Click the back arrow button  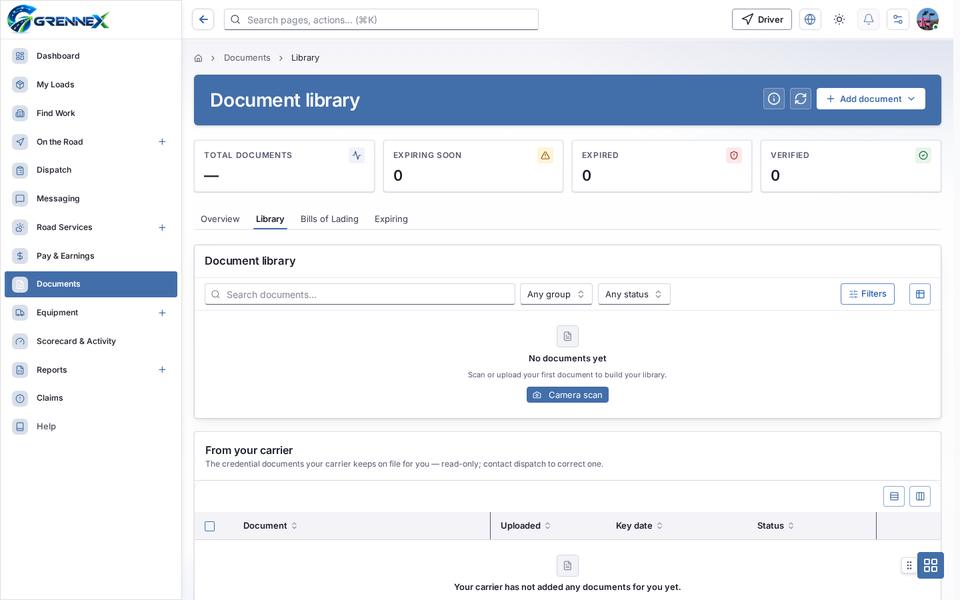click(203, 20)
